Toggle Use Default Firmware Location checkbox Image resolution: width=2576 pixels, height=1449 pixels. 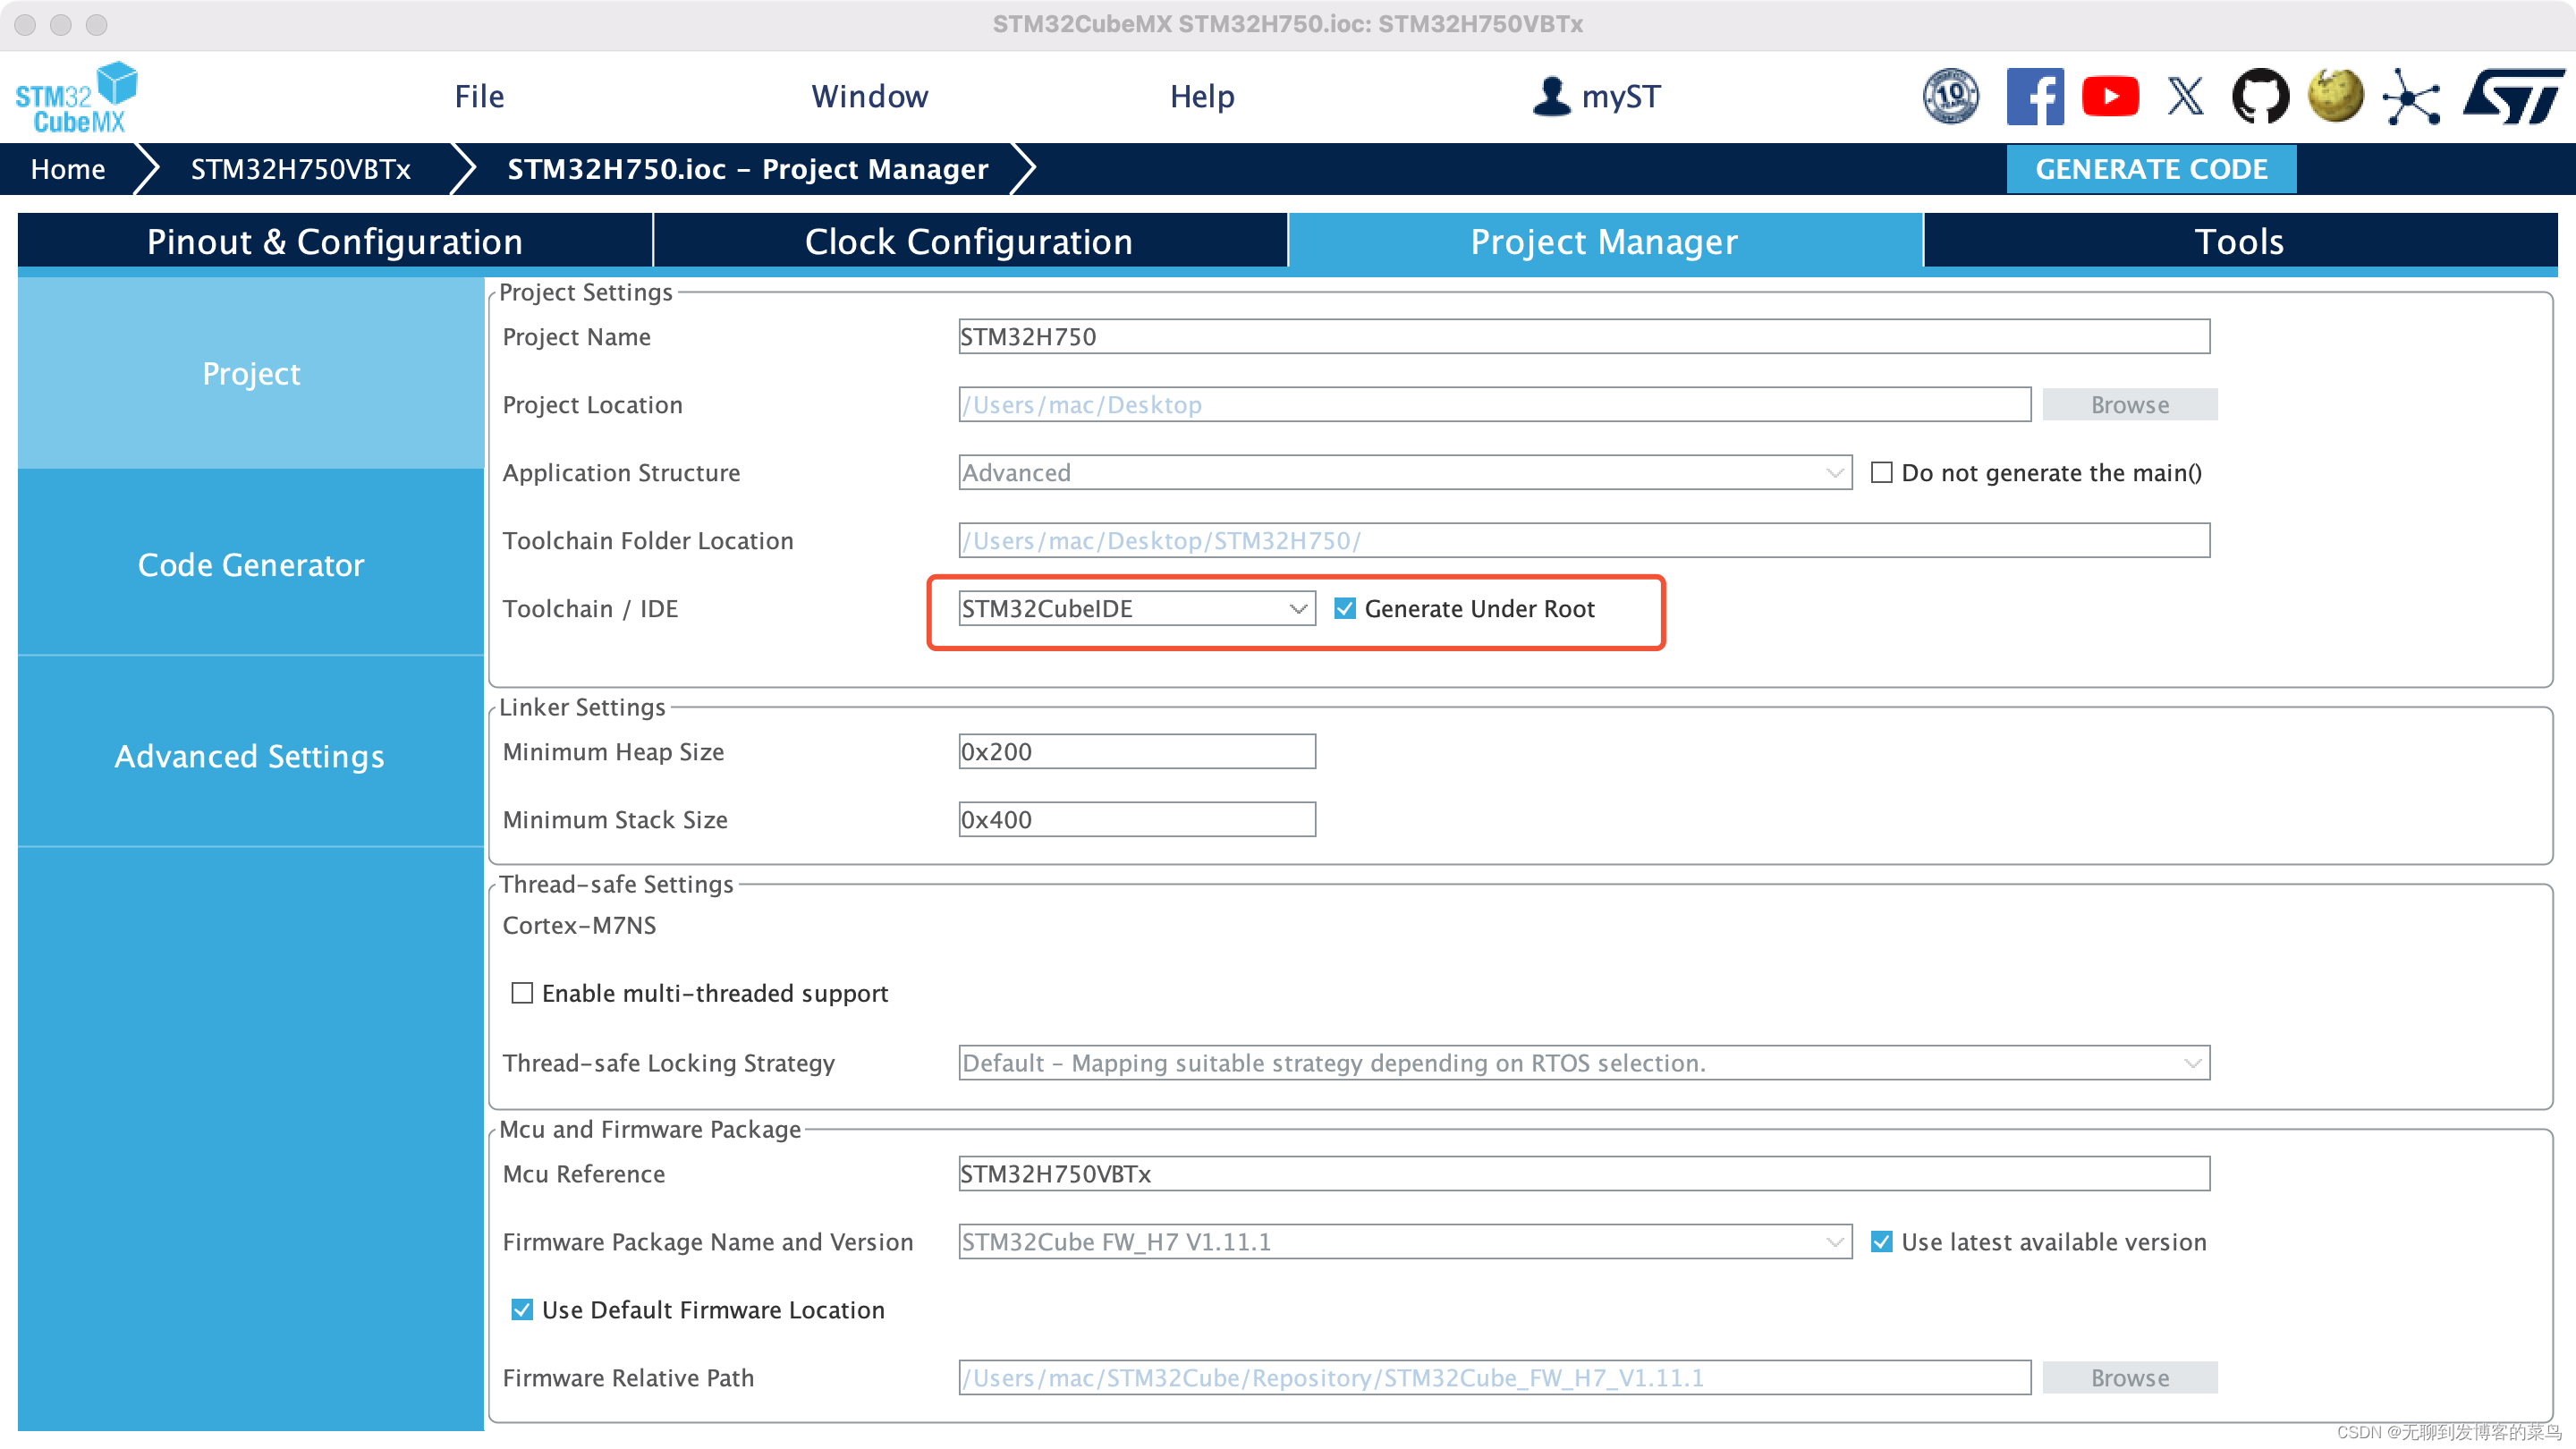[521, 1309]
